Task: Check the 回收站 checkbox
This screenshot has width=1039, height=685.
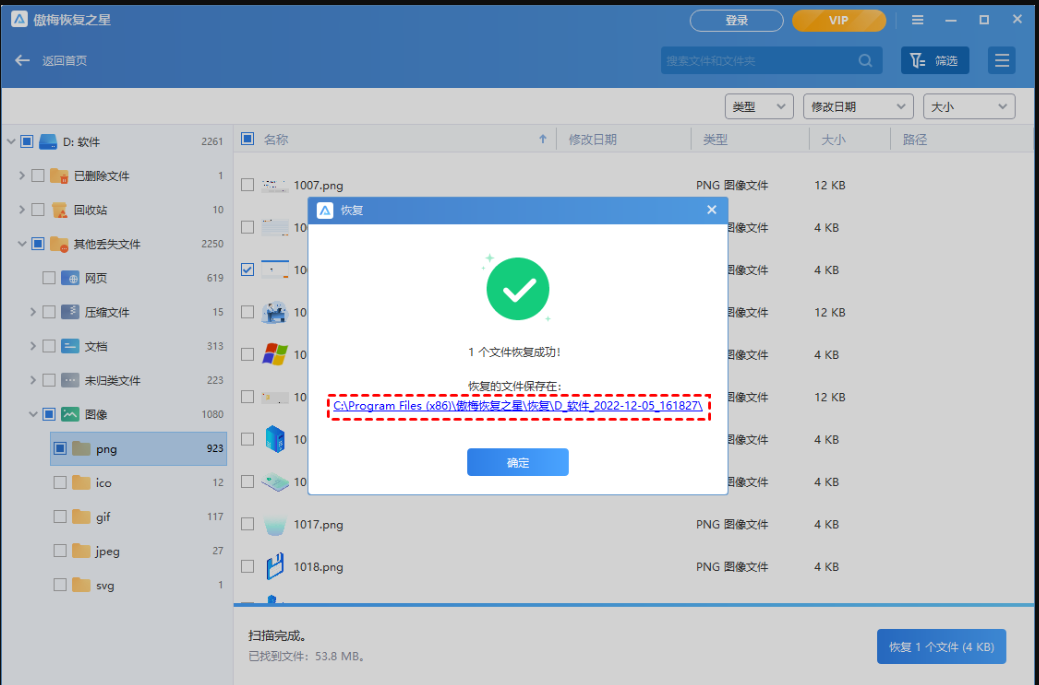Action: point(38,209)
